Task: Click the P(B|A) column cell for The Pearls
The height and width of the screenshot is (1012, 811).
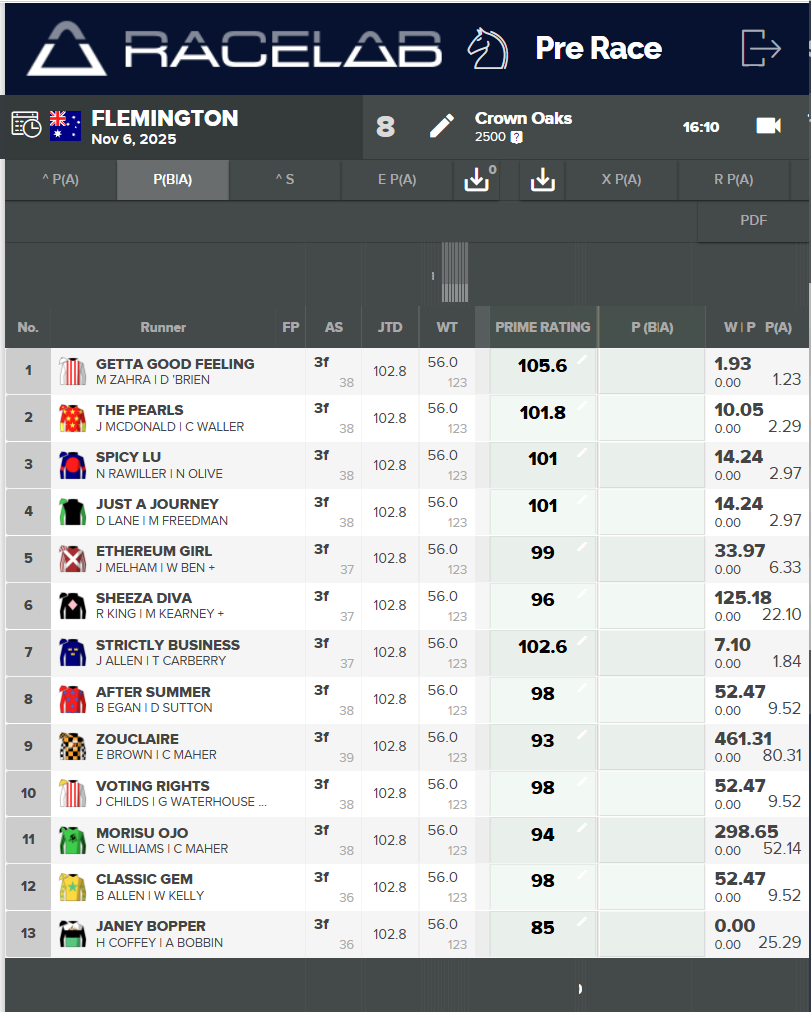Action: coord(652,418)
